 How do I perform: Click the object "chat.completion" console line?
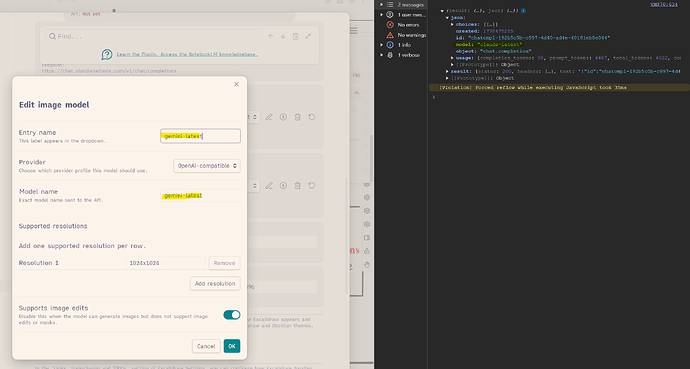493,51
